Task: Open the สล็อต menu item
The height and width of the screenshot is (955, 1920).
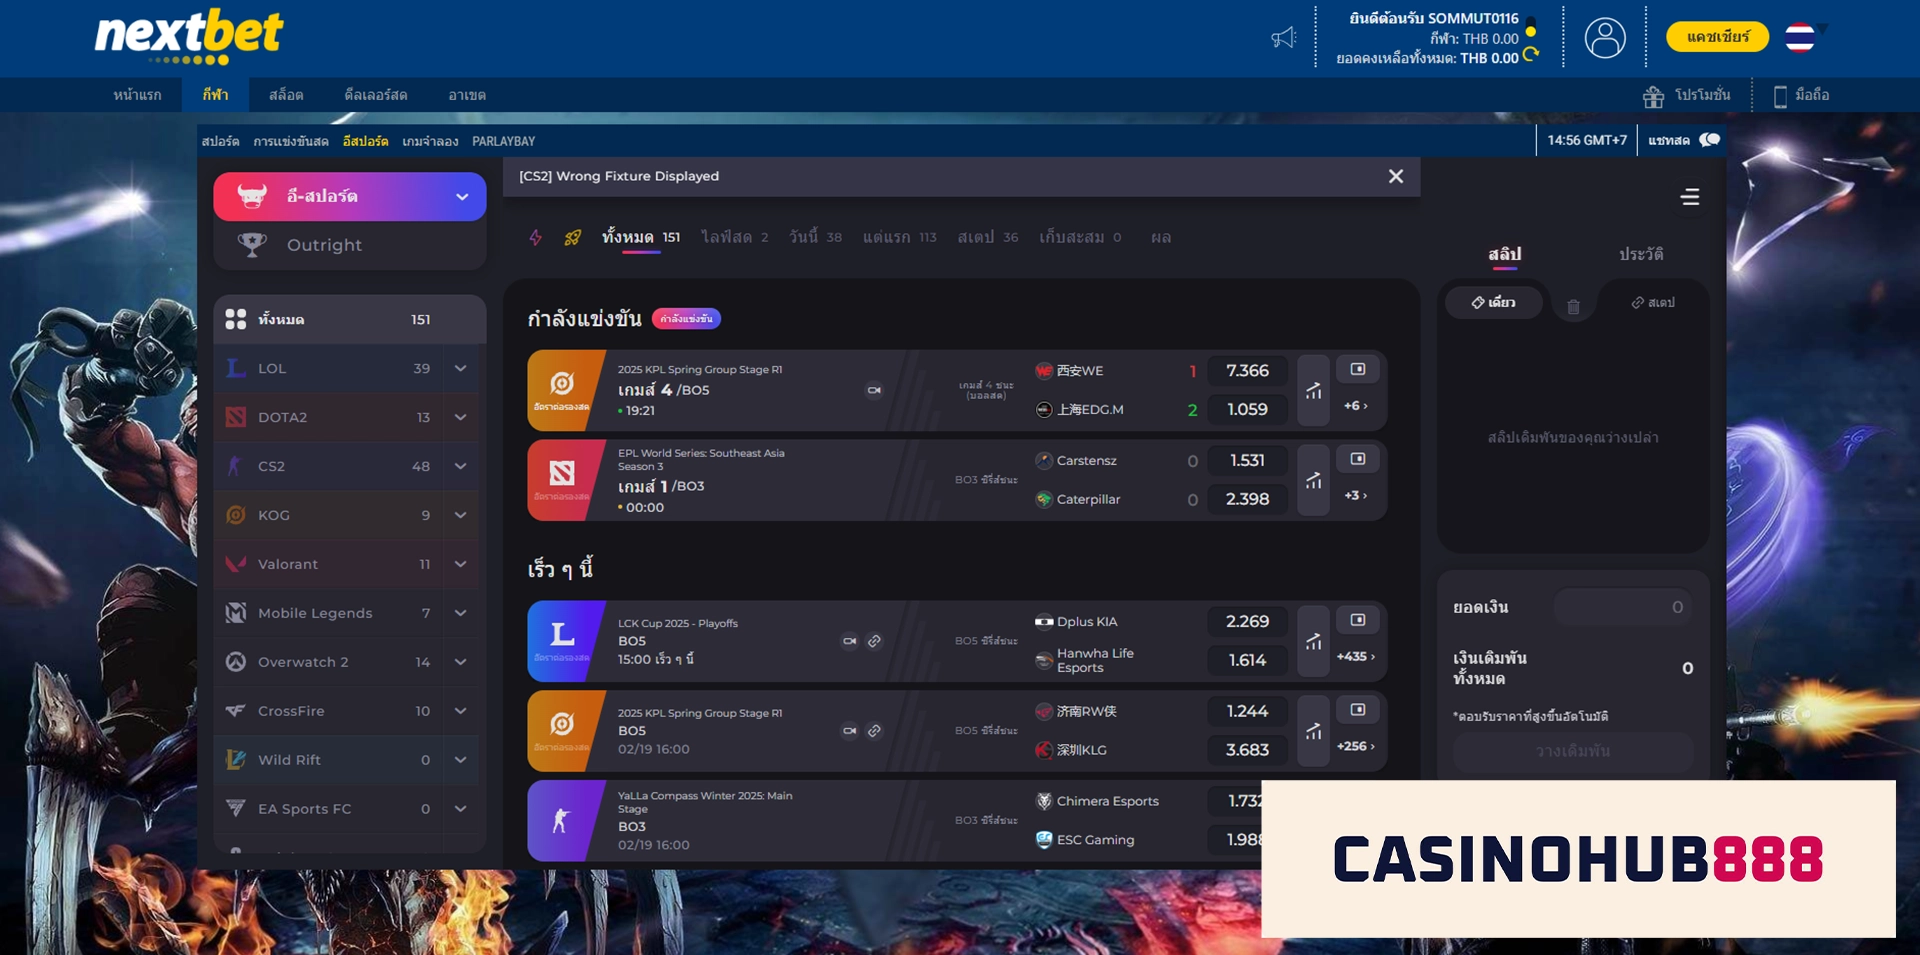Action: point(286,95)
